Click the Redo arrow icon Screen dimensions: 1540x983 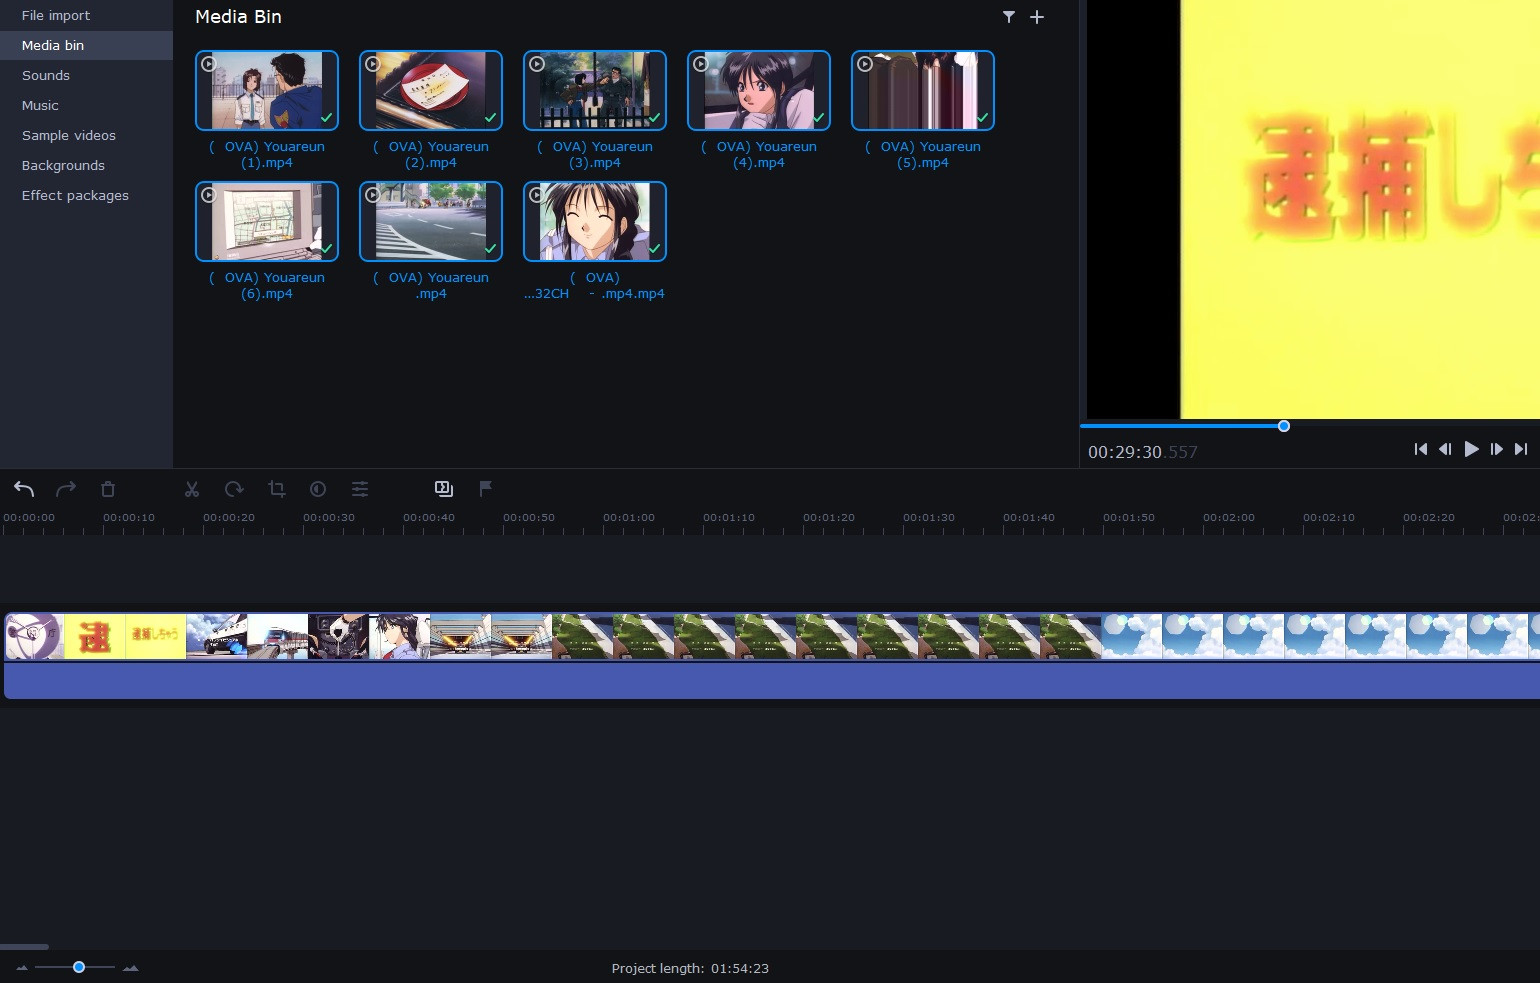tap(66, 489)
